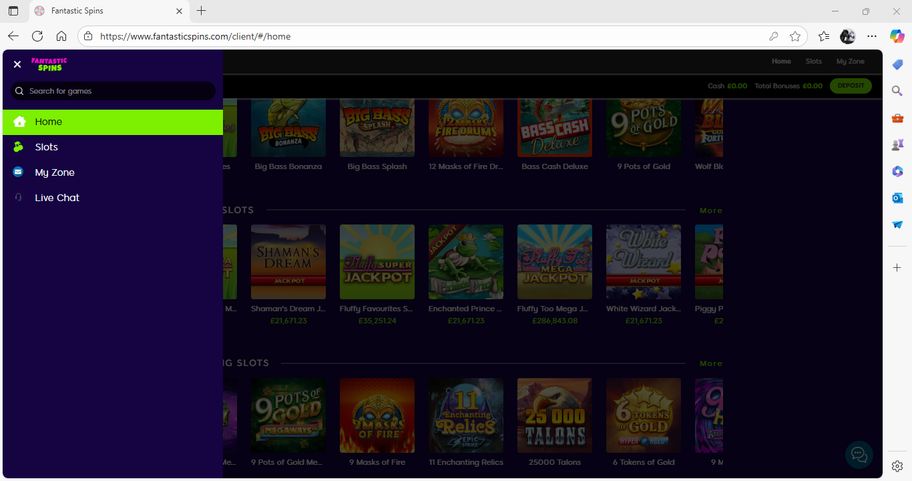Open Shaman's Dream Jackpot game
Screen dimensions: 912x481
(288, 262)
